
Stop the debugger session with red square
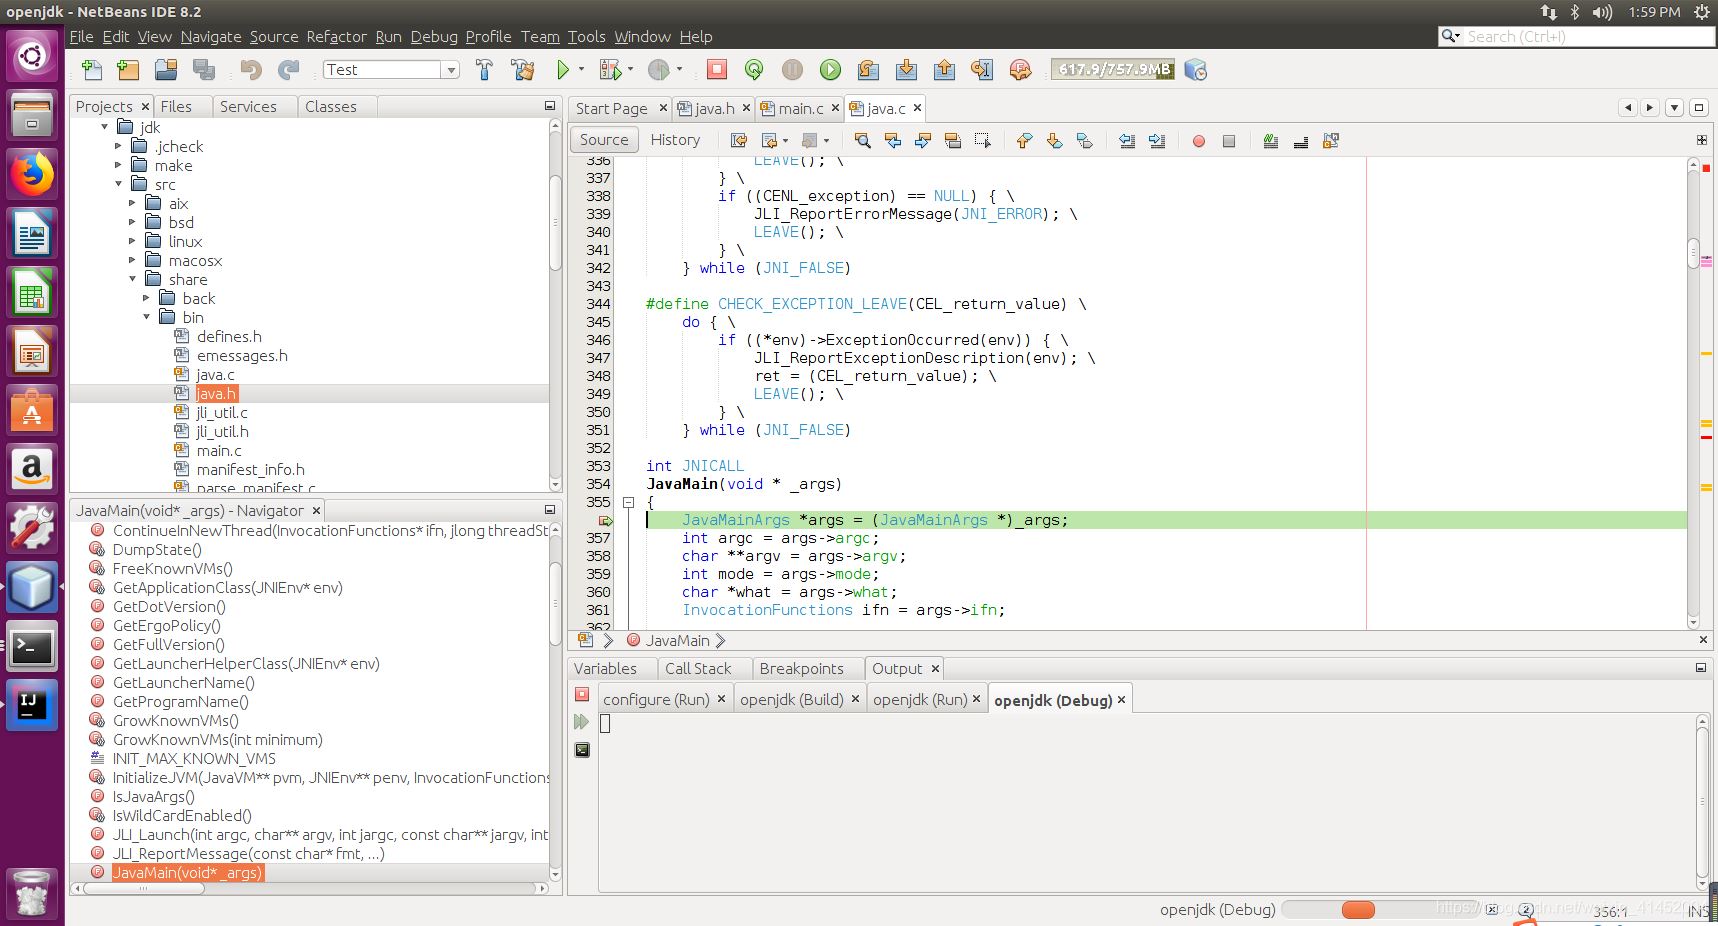click(x=717, y=70)
